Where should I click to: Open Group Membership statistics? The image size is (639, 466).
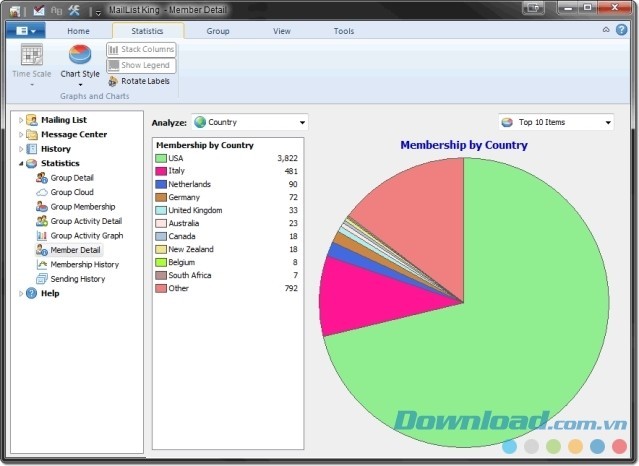[x=82, y=206]
